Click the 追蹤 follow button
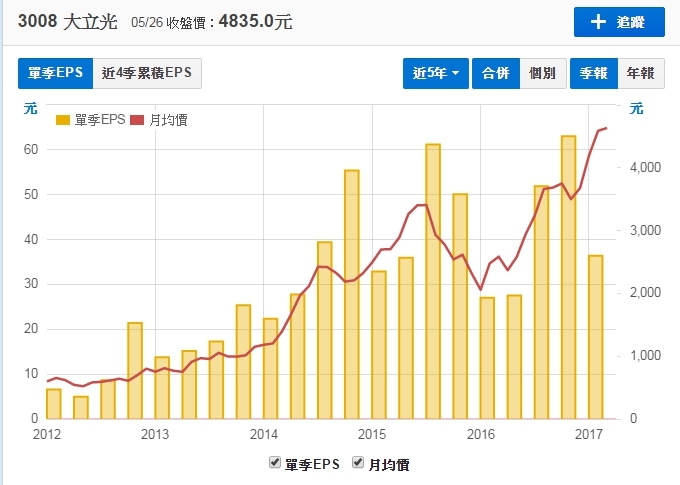 coord(619,22)
